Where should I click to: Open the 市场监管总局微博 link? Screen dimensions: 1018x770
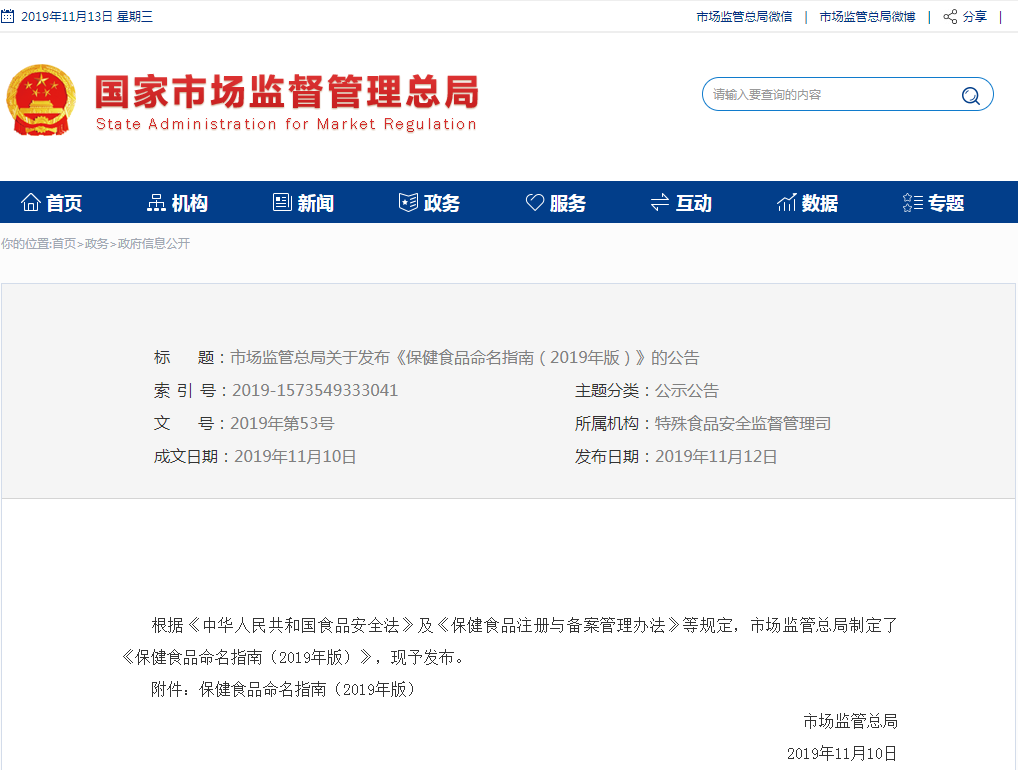click(867, 17)
